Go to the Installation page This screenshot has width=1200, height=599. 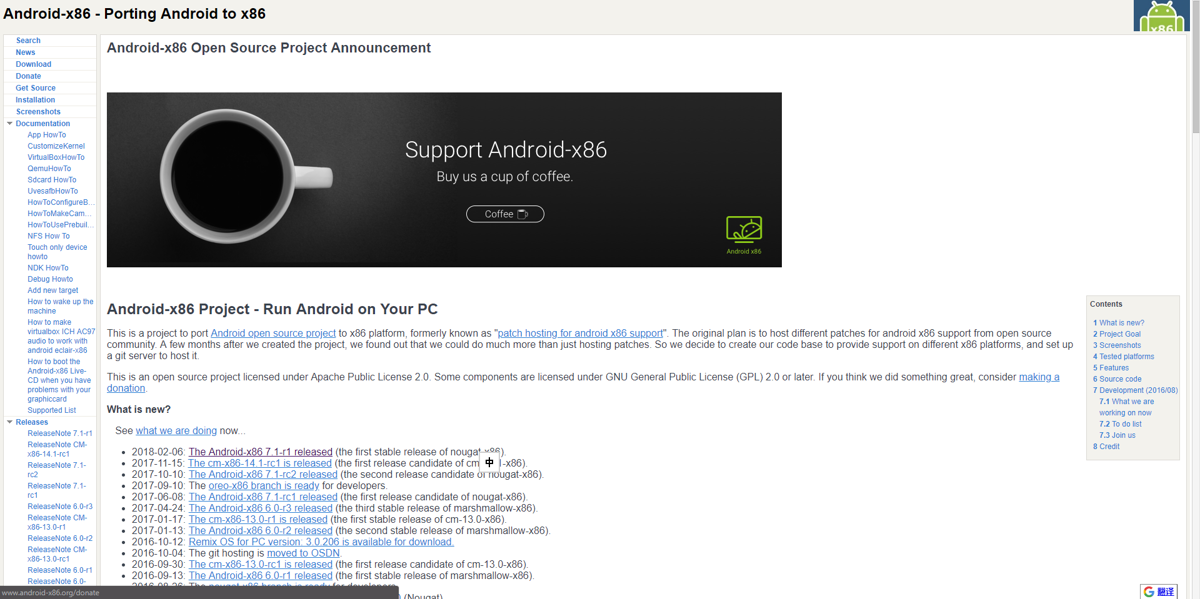tap(35, 100)
